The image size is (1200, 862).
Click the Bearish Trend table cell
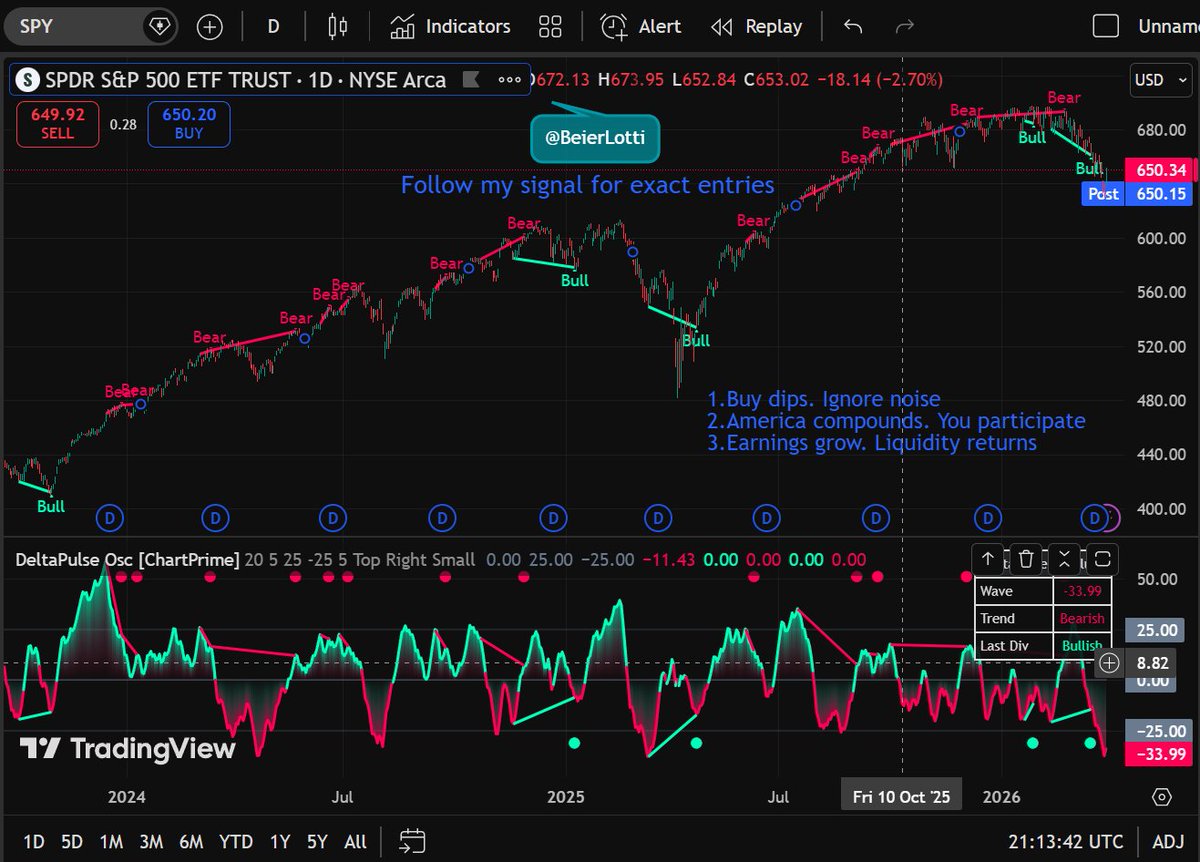1082,619
